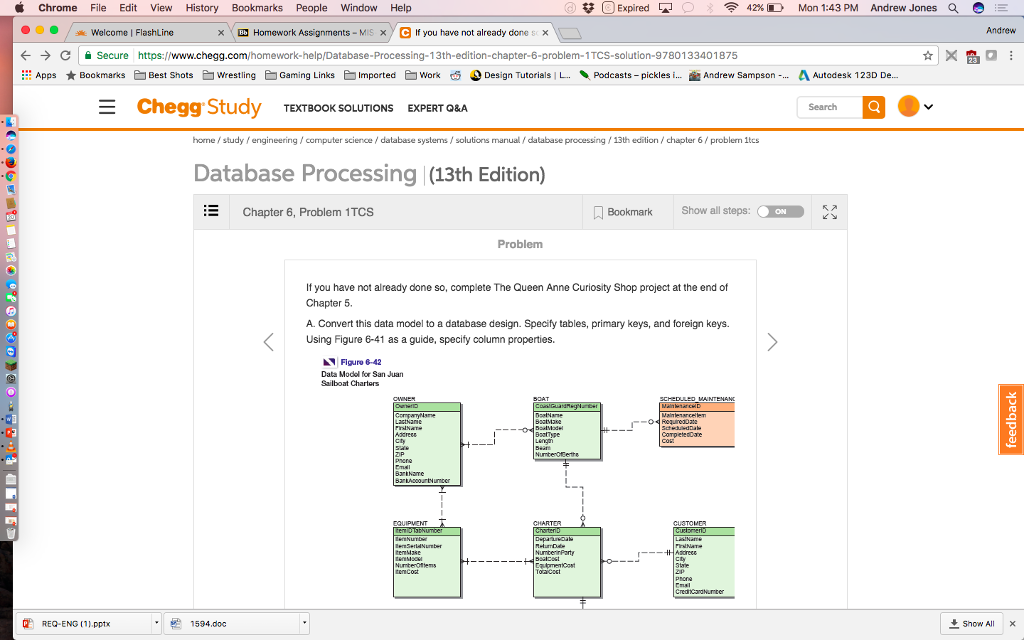Click Show All in the downloads bar
Screen dimensions: 1024x640
pyautogui.click(x=970, y=622)
